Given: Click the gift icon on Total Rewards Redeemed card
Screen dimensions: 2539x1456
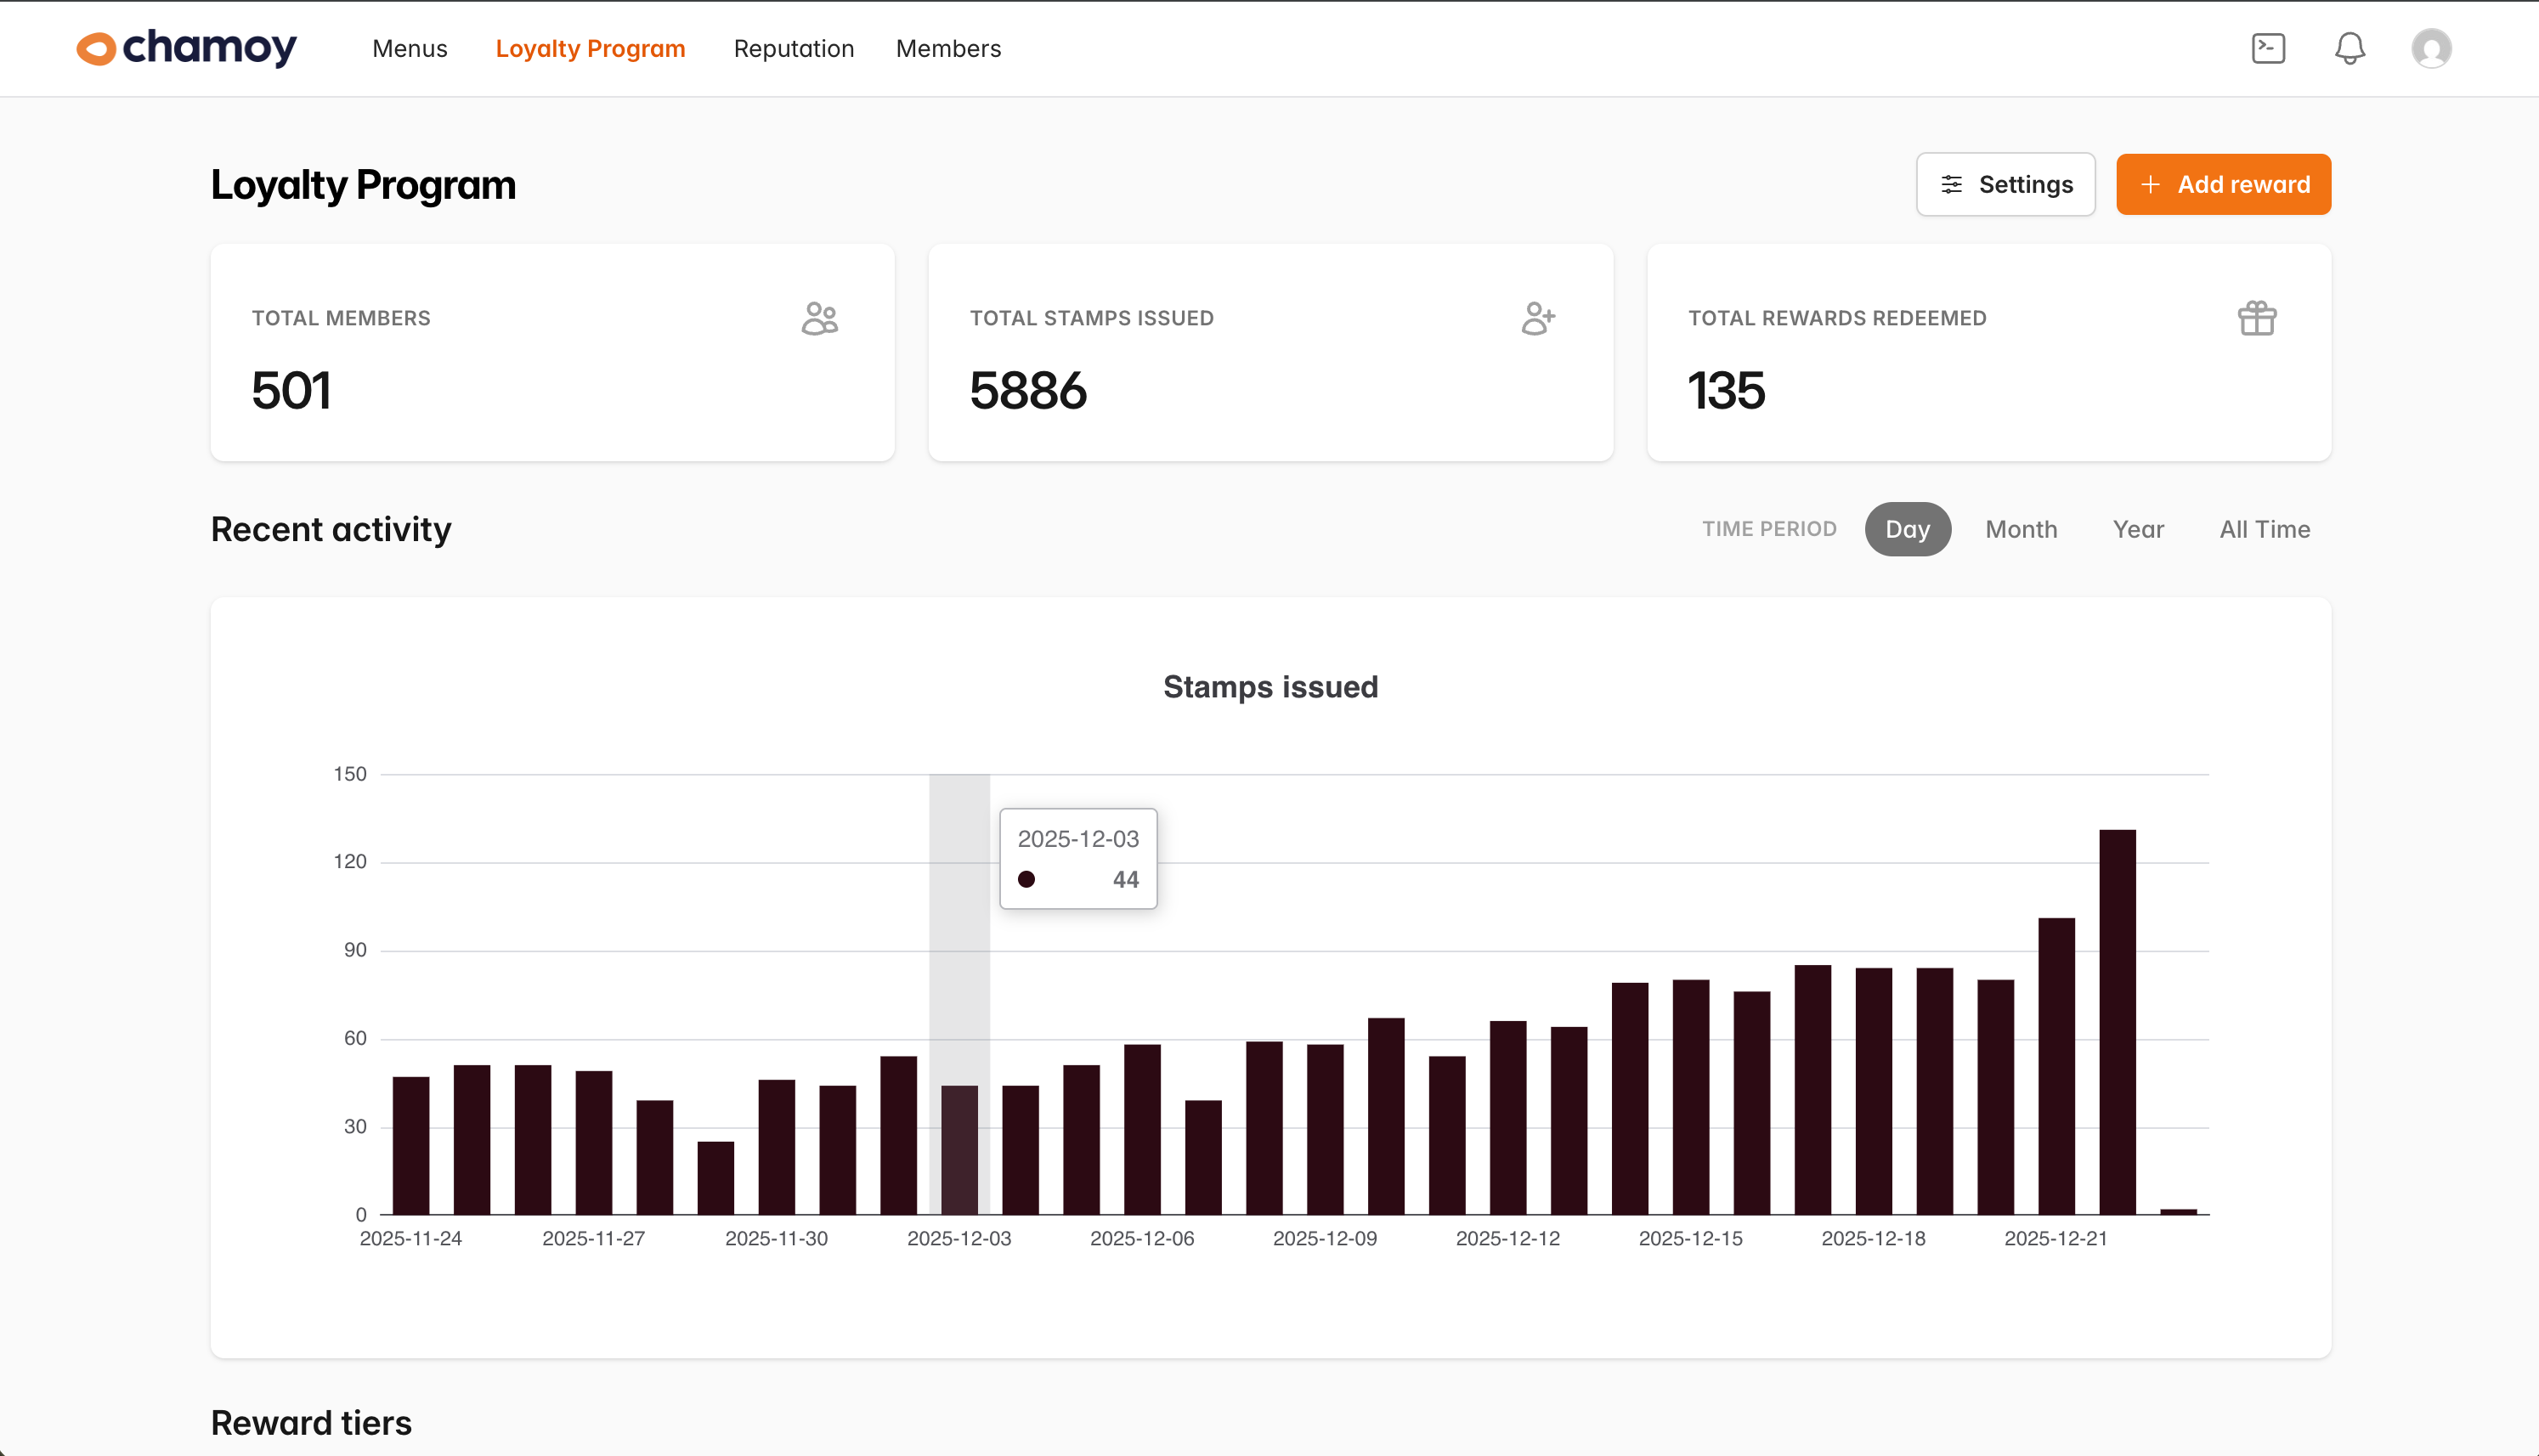Looking at the screenshot, I should click(x=2258, y=318).
